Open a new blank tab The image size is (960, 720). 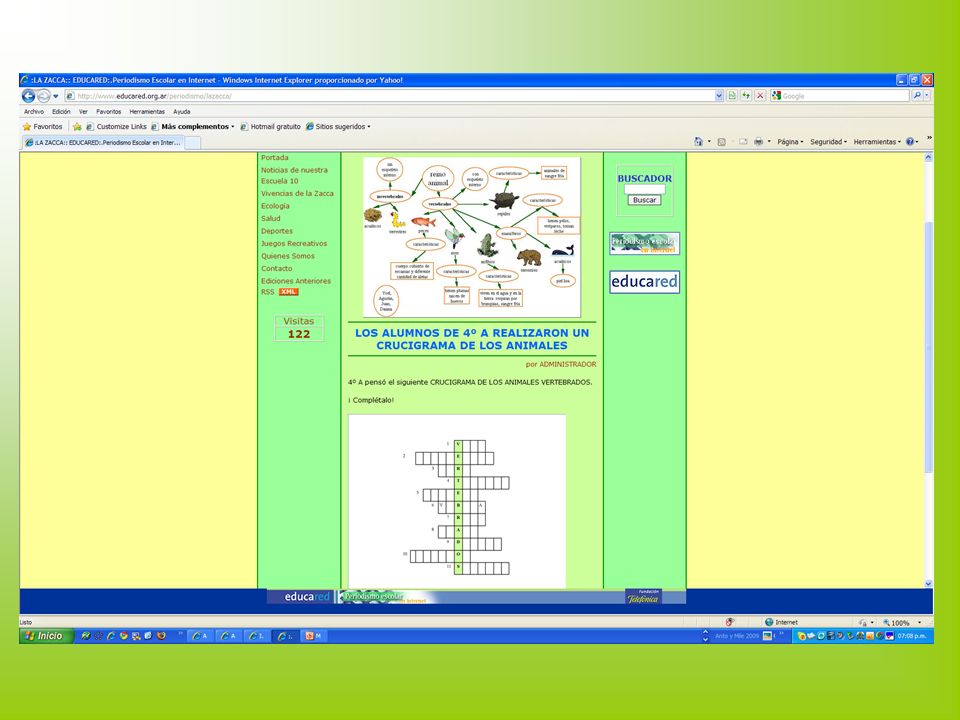[x=192, y=143]
